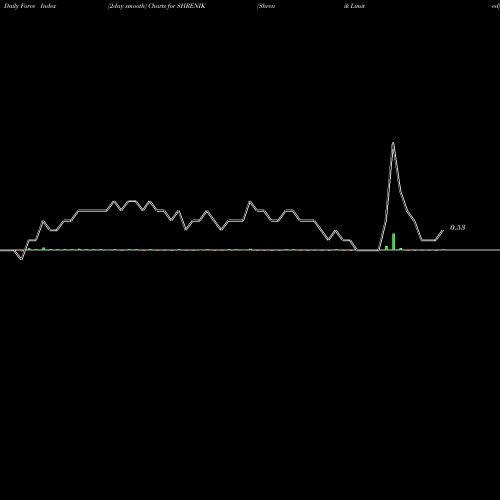Click the peak of the force index spike
500x500 pixels.
click(x=393, y=143)
